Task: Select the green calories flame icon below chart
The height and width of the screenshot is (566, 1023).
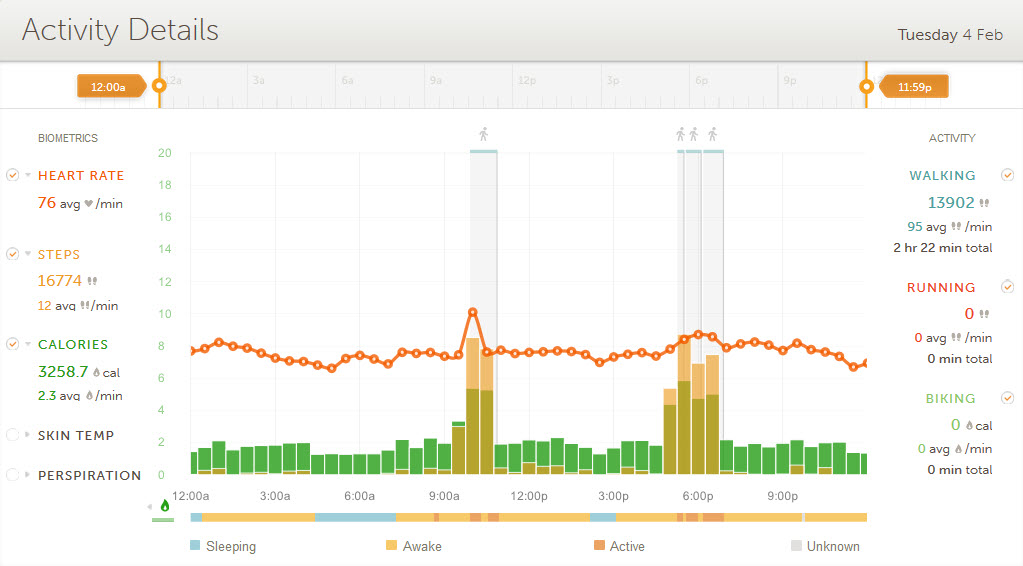Action: pos(165,506)
